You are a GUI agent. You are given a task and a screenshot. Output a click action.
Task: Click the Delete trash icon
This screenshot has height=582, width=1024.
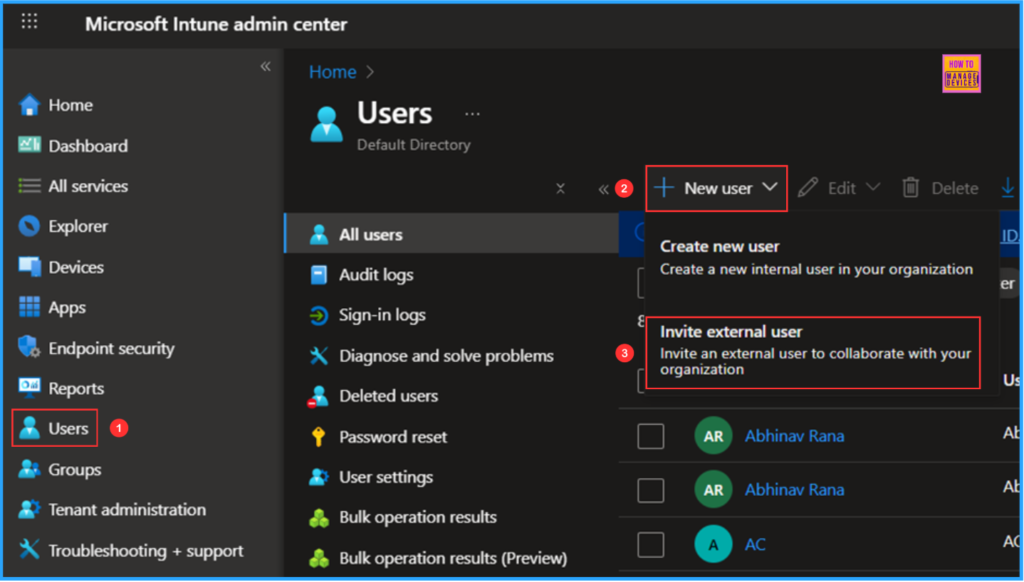[x=912, y=187]
